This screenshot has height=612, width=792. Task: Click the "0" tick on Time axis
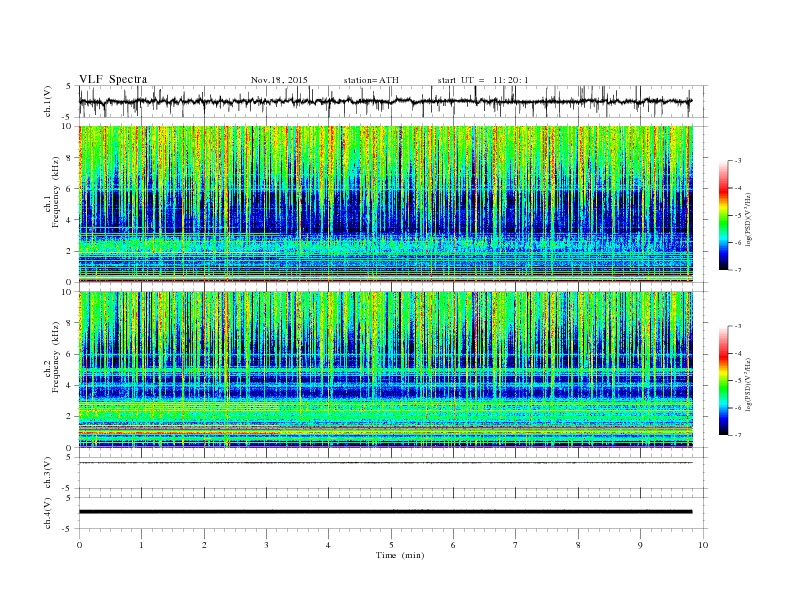(x=79, y=545)
